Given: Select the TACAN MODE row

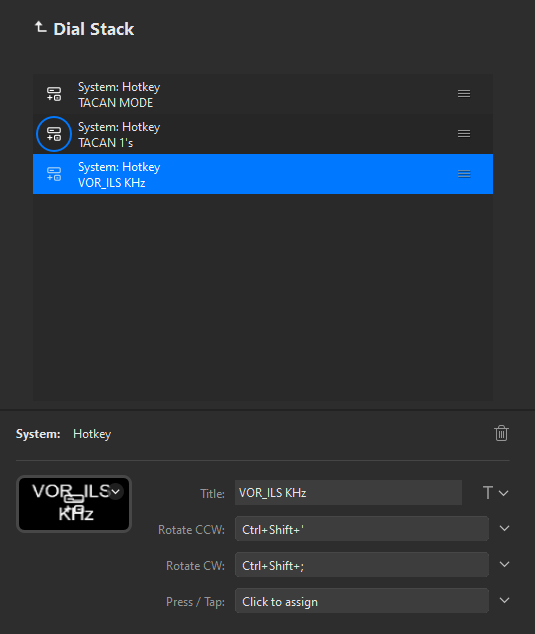Looking at the screenshot, I should [263, 94].
